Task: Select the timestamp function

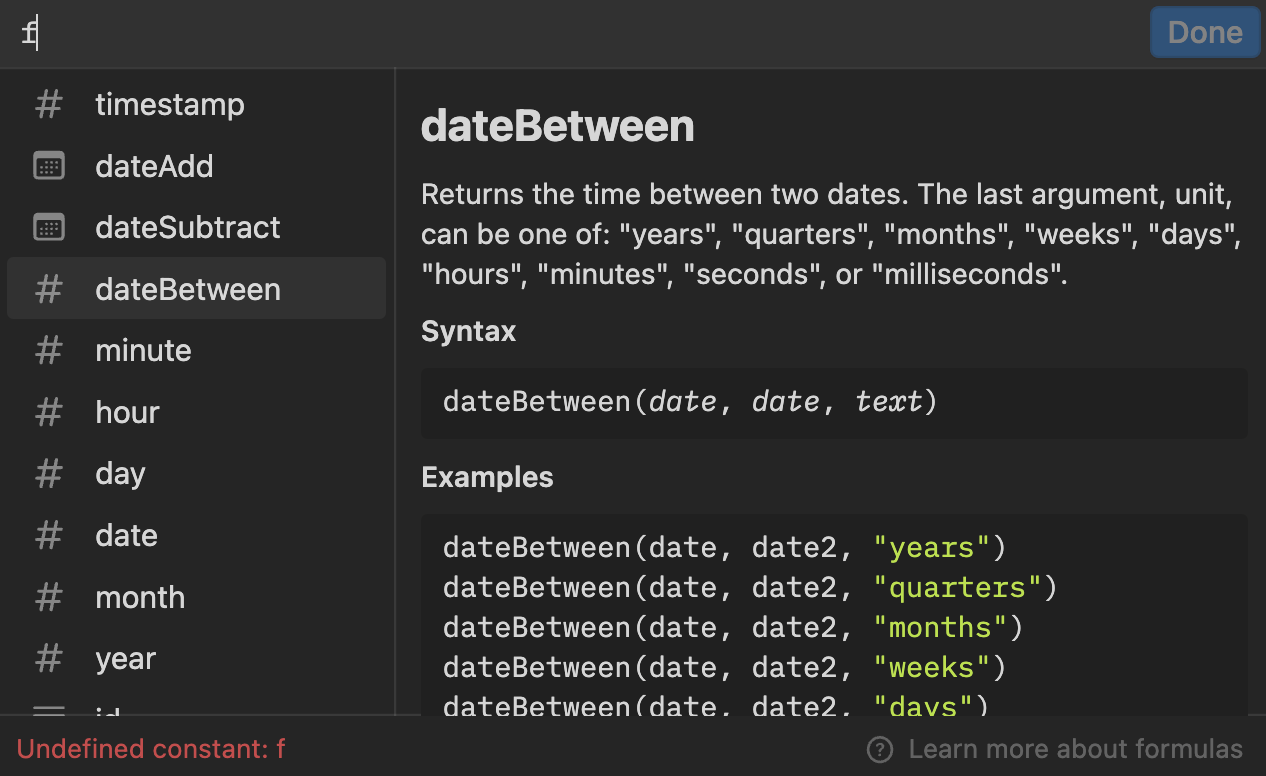Action: tap(169, 104)
